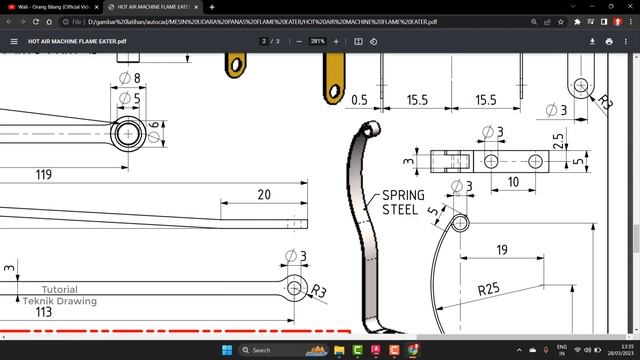Viewport: 640px width, 360px height.
Task: Open the Windows Start menu
Action: tap(227, 350)
